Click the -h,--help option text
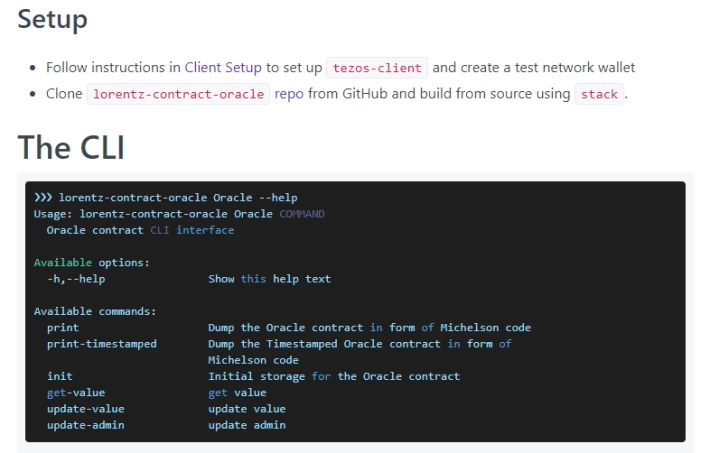 coord(76,279)
